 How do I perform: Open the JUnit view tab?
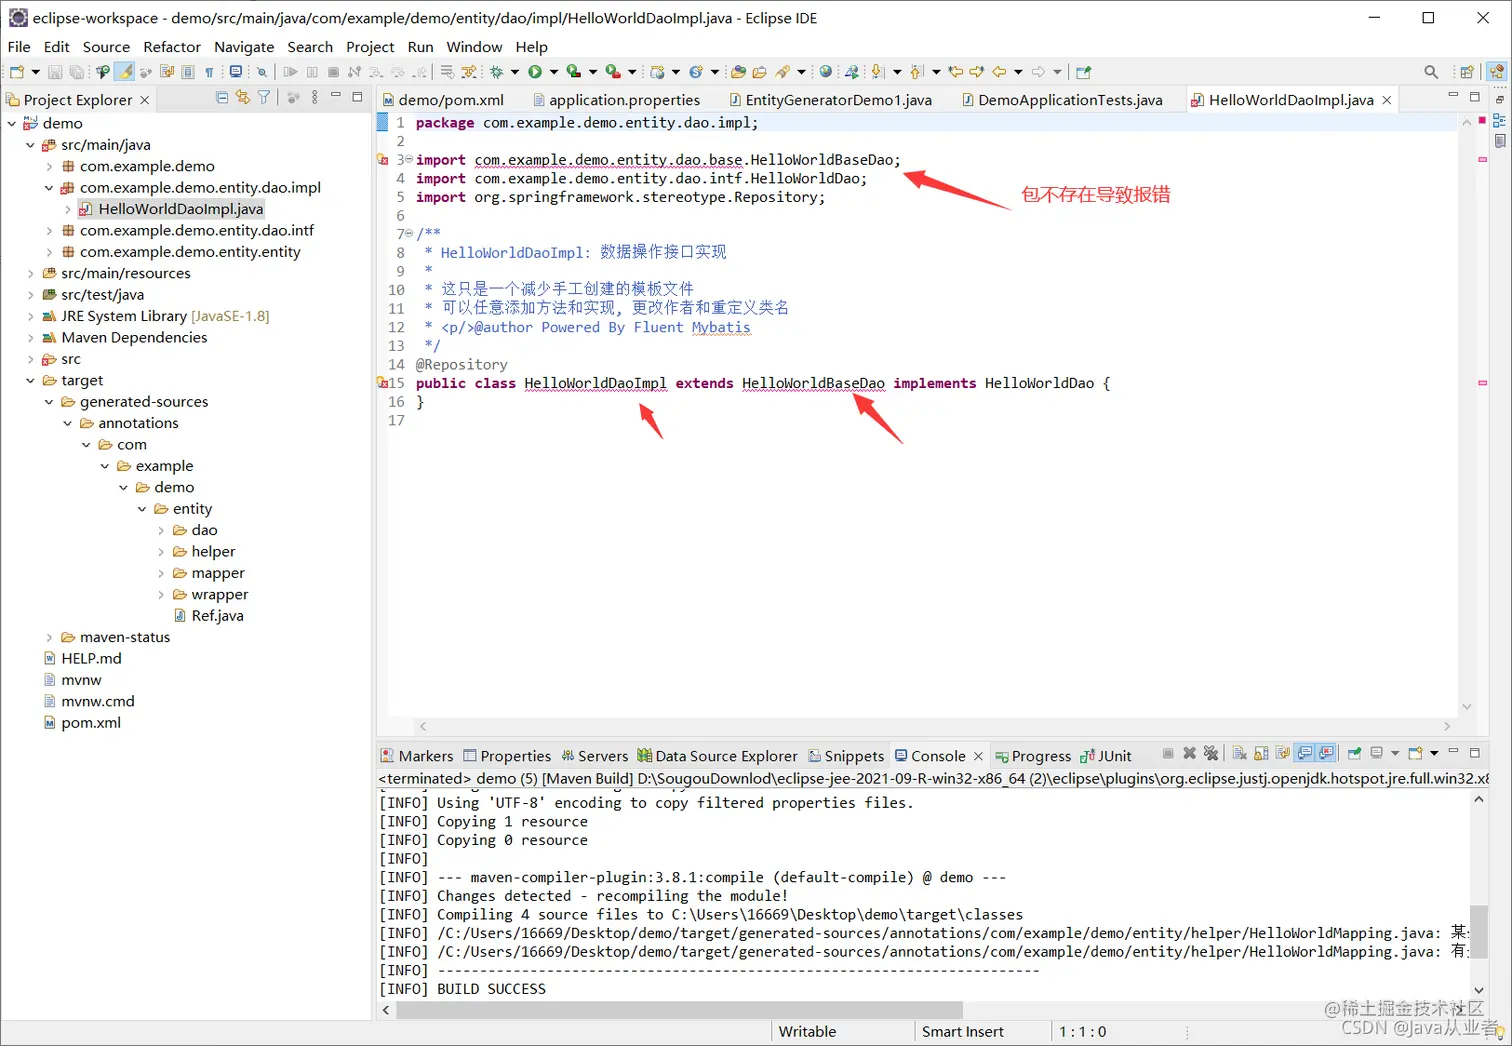(x=1106, y=756)
